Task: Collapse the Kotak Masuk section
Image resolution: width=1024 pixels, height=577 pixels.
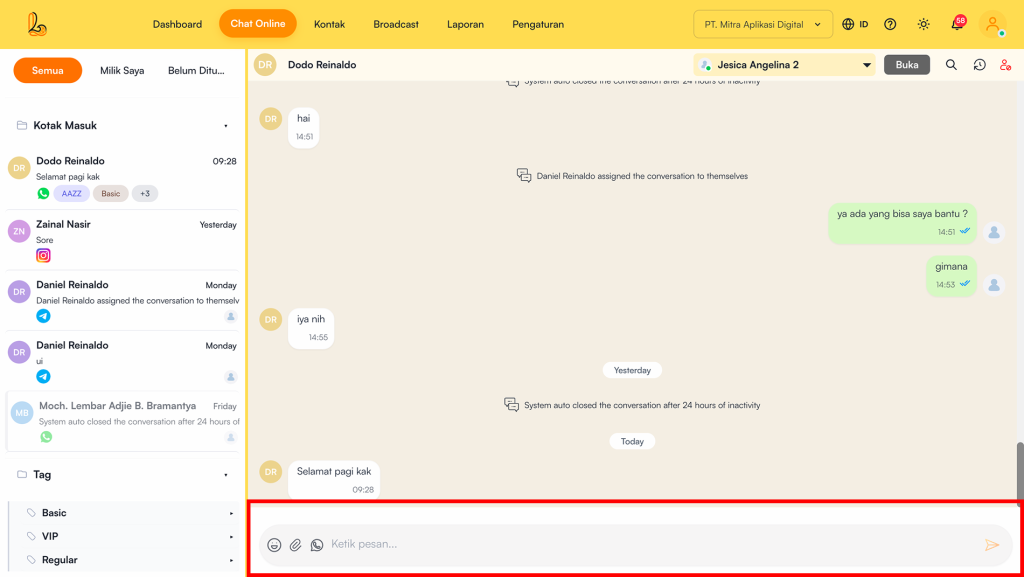Action: [x=226, y=126]
